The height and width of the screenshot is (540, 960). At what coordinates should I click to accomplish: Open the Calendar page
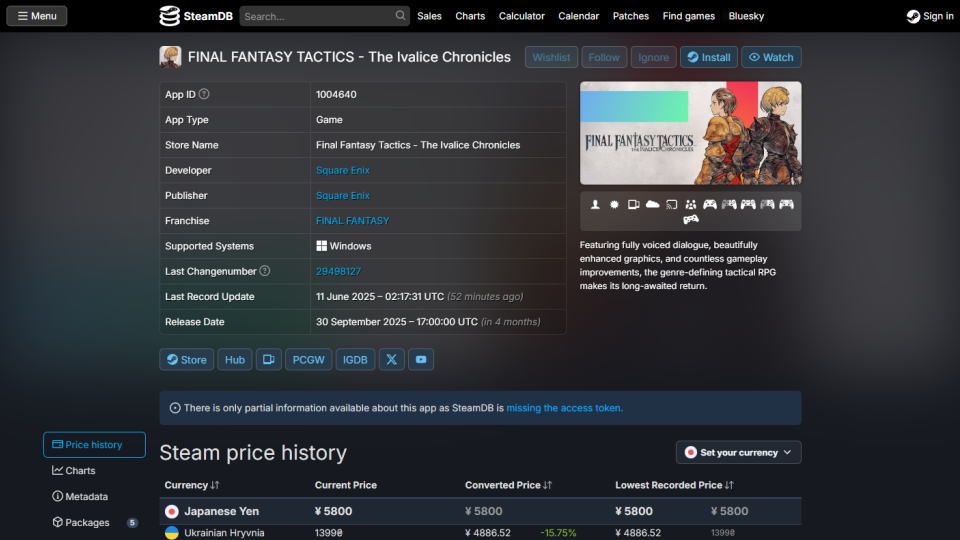[x=578, y=16]
